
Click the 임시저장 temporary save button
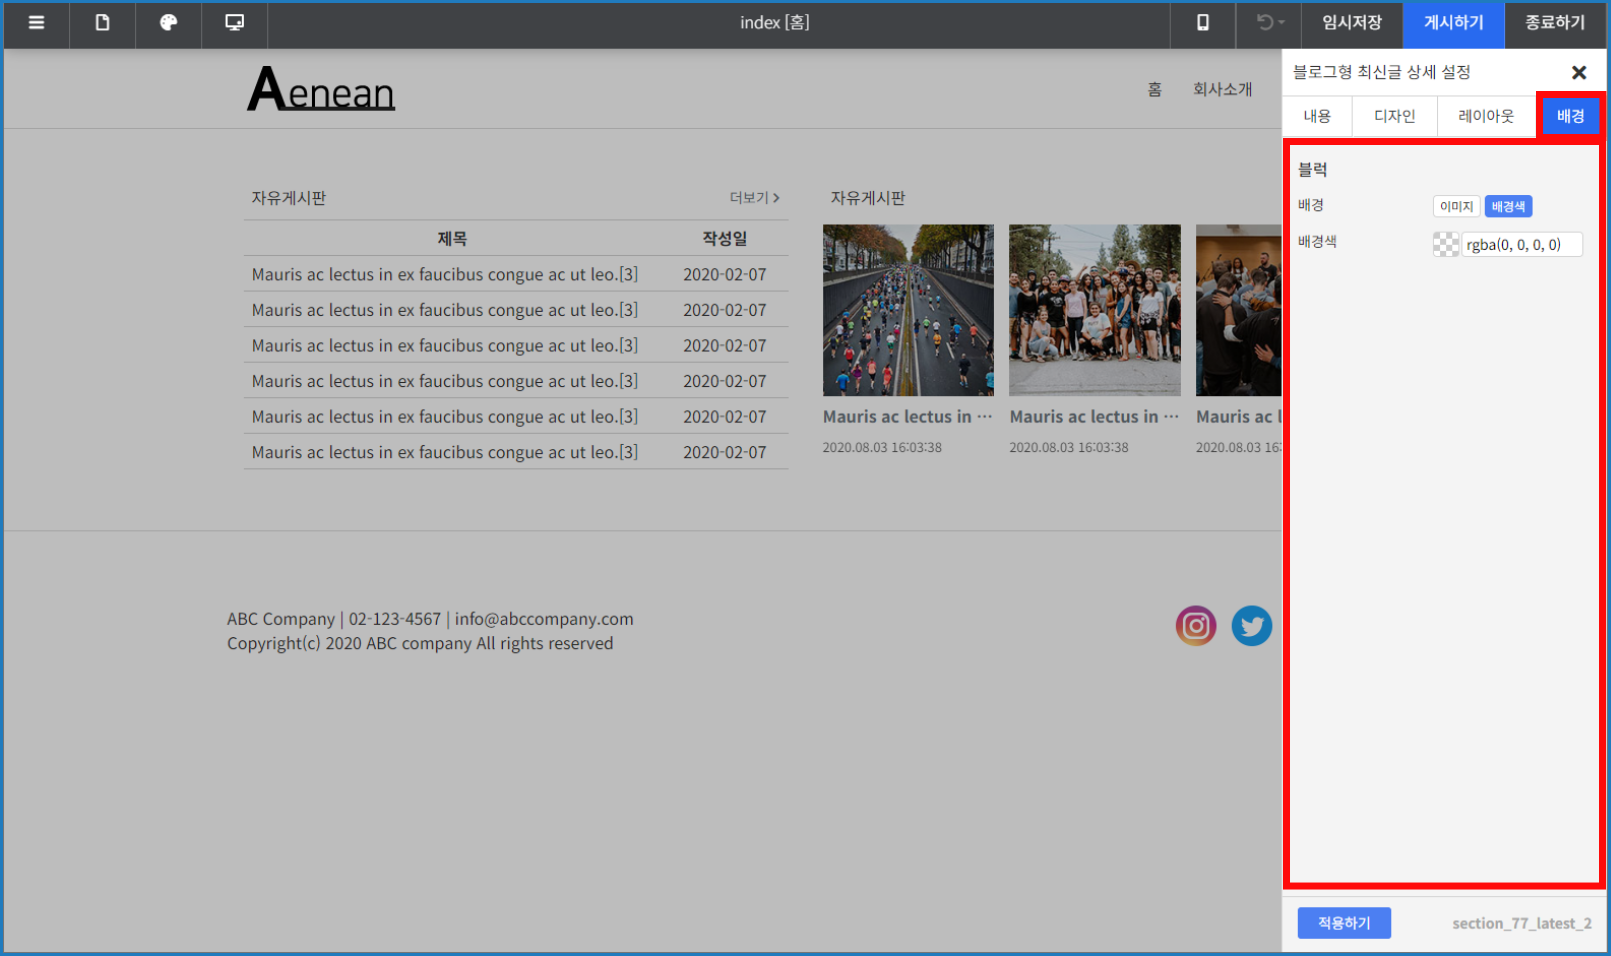pyautogui.click(x=1351, y=23)
